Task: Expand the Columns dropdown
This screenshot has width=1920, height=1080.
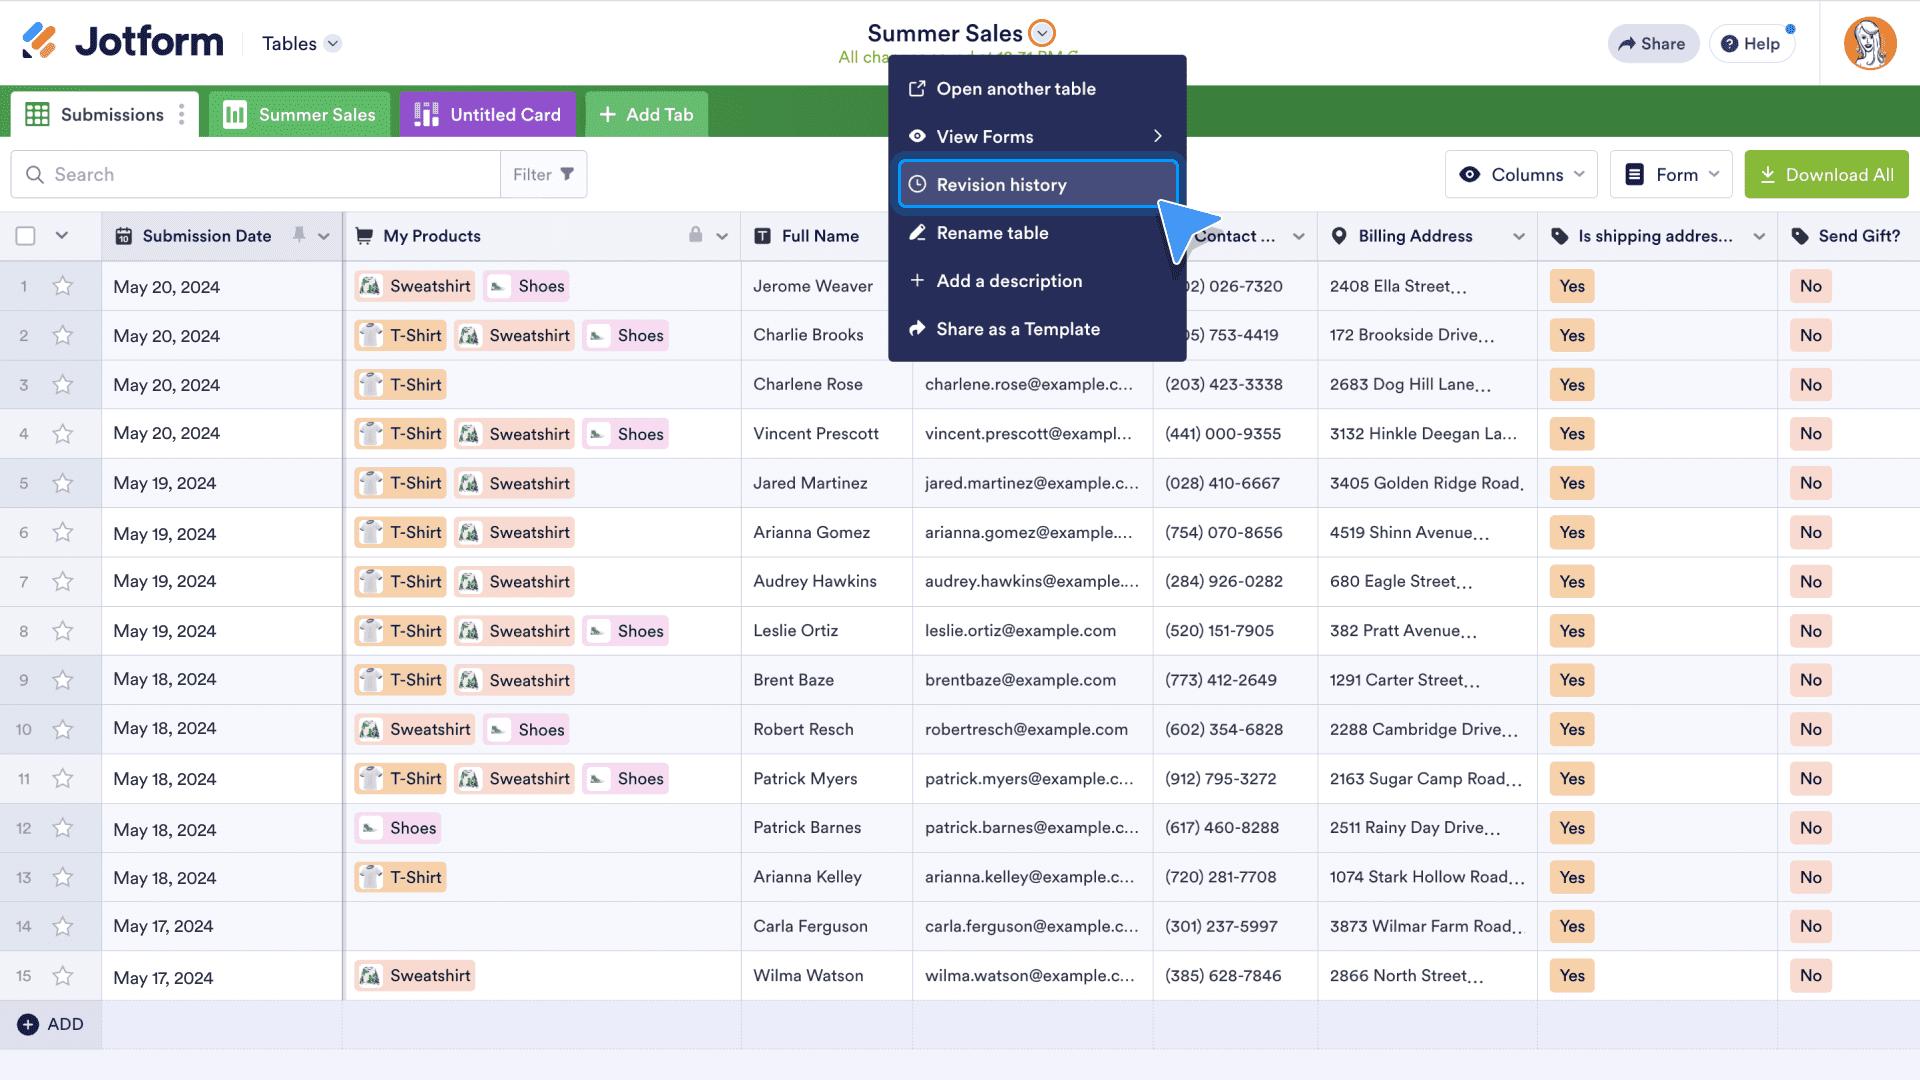Action: (1520, 175)
